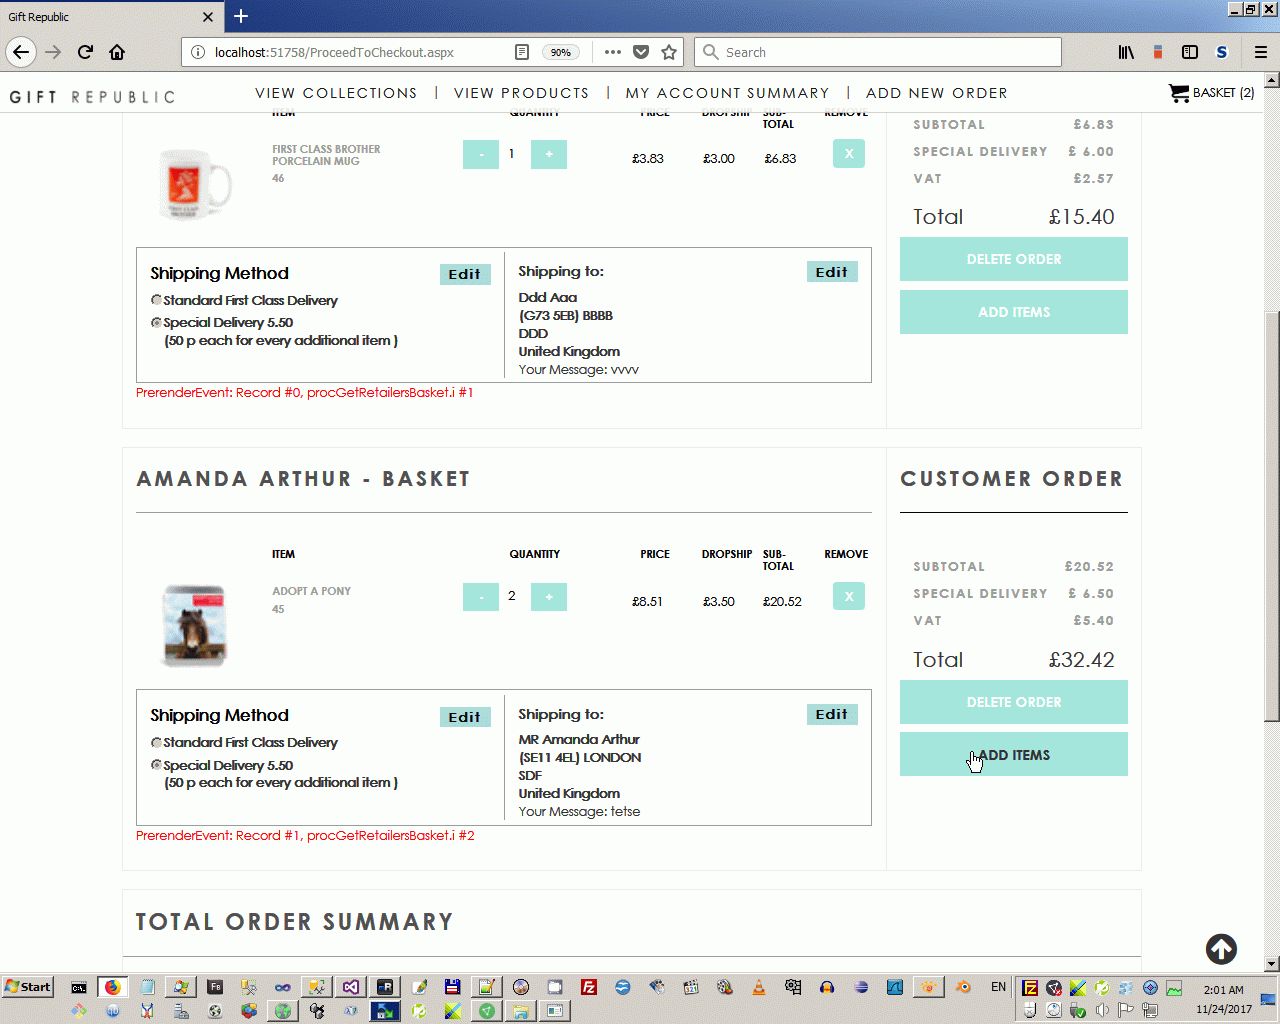
Task: Click the Gift Republic logo
Action: point(92,97)
